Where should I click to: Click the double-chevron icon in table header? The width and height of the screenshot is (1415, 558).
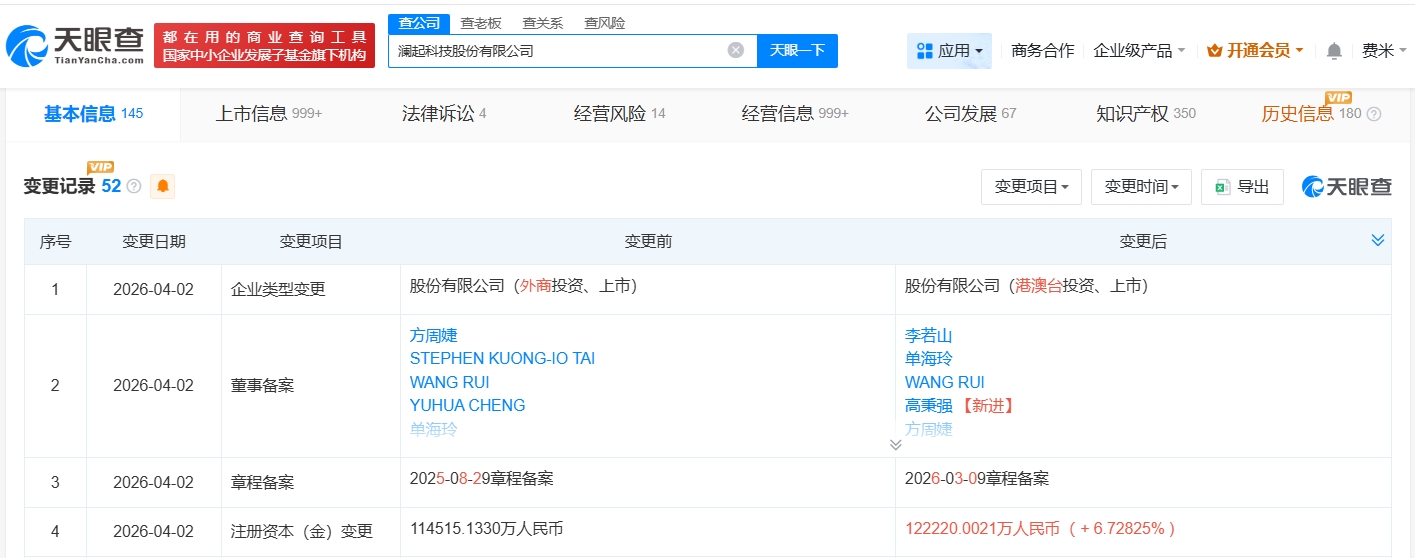[x=1377, y=241]
